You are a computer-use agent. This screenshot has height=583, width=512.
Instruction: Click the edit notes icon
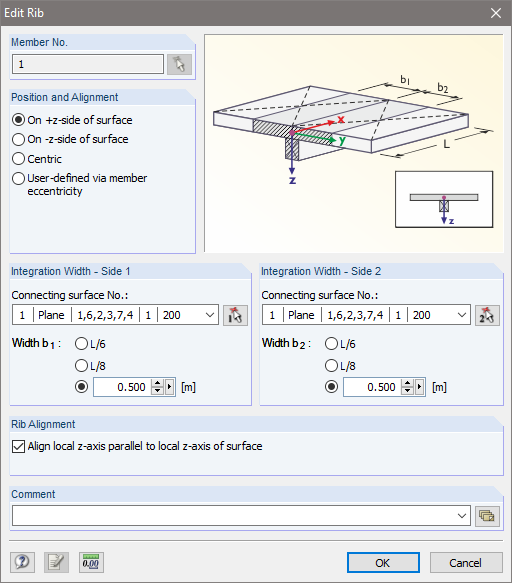[x=57, y=562]
